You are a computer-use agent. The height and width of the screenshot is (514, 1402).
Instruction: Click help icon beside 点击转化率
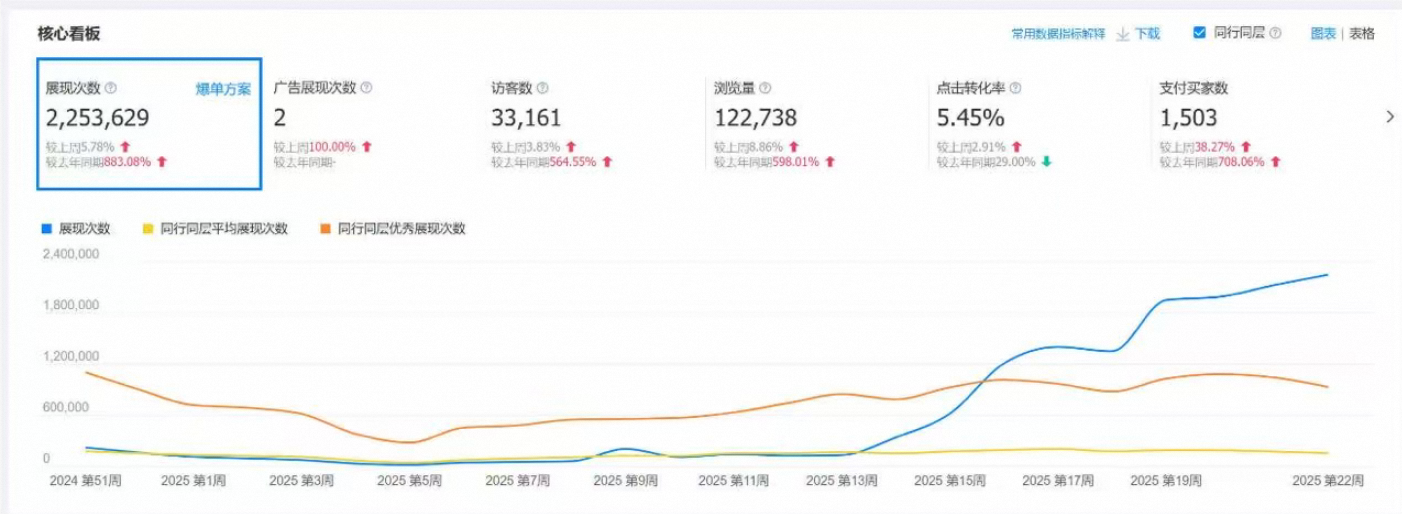pos(1015,88)
